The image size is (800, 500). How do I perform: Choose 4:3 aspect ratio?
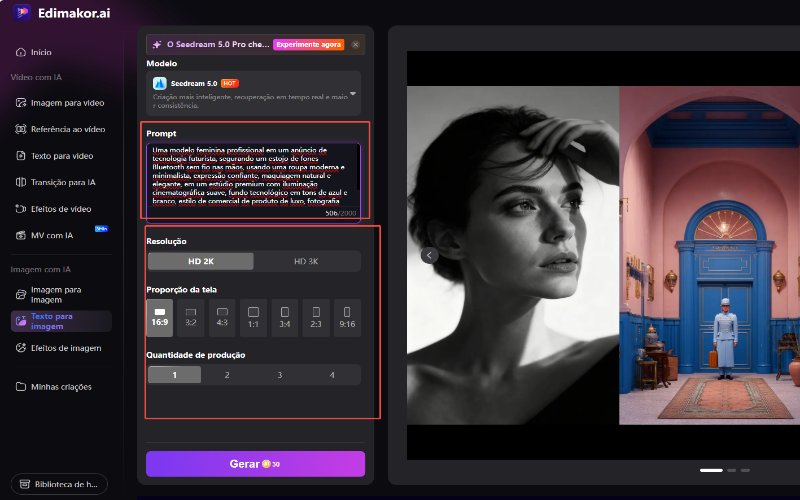222,318
